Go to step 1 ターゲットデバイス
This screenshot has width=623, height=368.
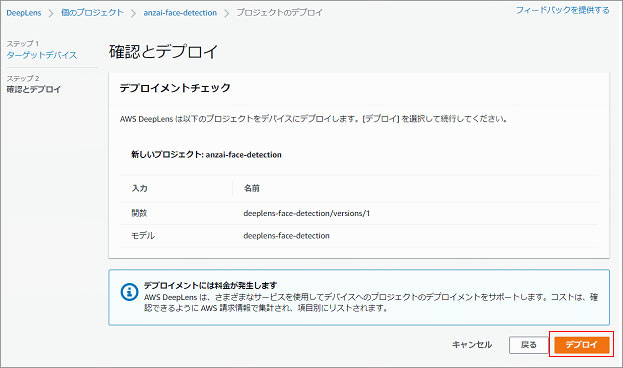(x=42, y=55)
